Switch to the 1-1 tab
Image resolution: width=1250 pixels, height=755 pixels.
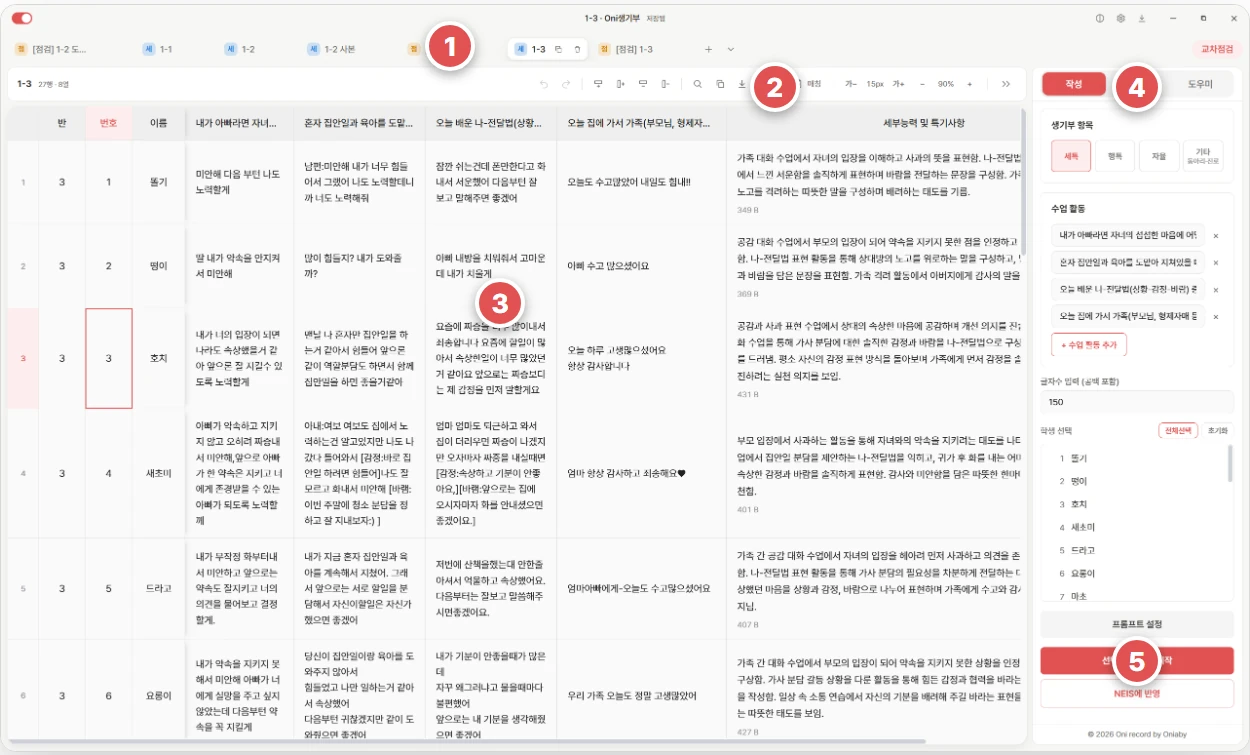pos(158,49)
